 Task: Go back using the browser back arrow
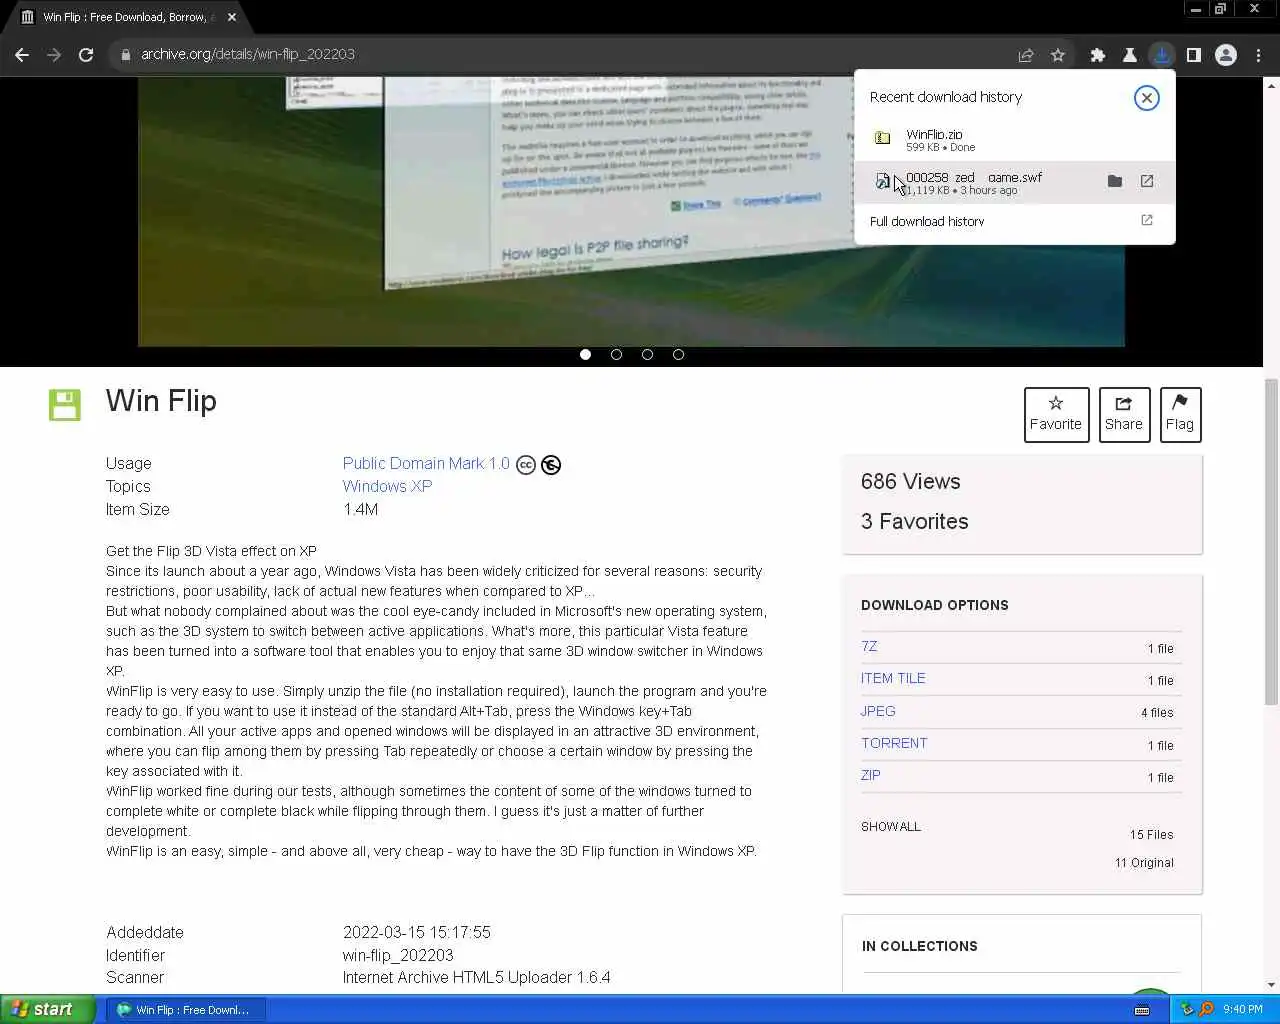(x=22, y=55)
